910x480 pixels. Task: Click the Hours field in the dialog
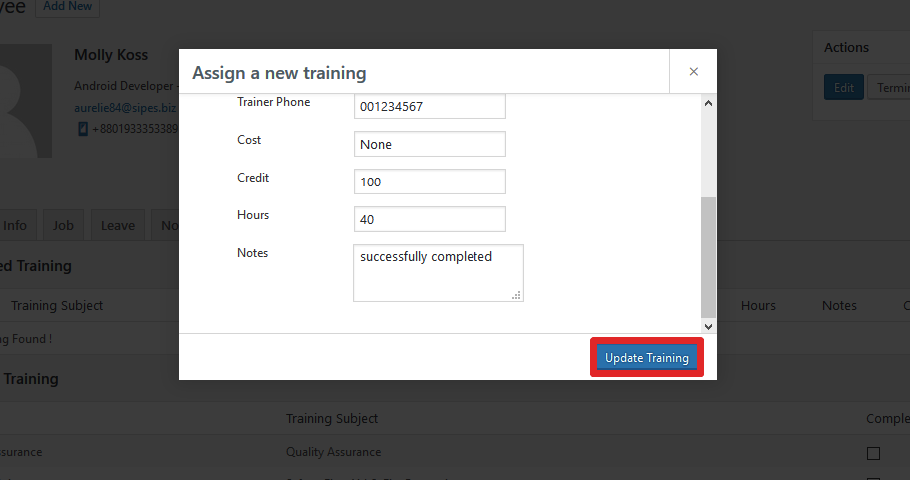(x=429, y=219)
